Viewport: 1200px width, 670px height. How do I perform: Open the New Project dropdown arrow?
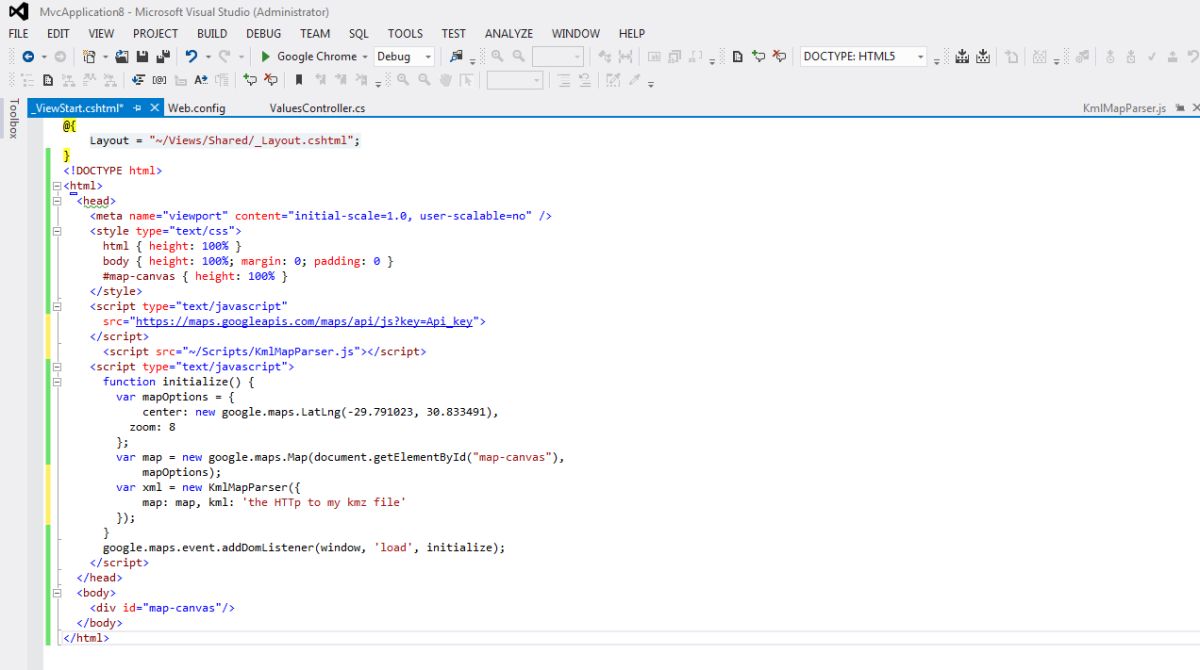pos(105,57)
